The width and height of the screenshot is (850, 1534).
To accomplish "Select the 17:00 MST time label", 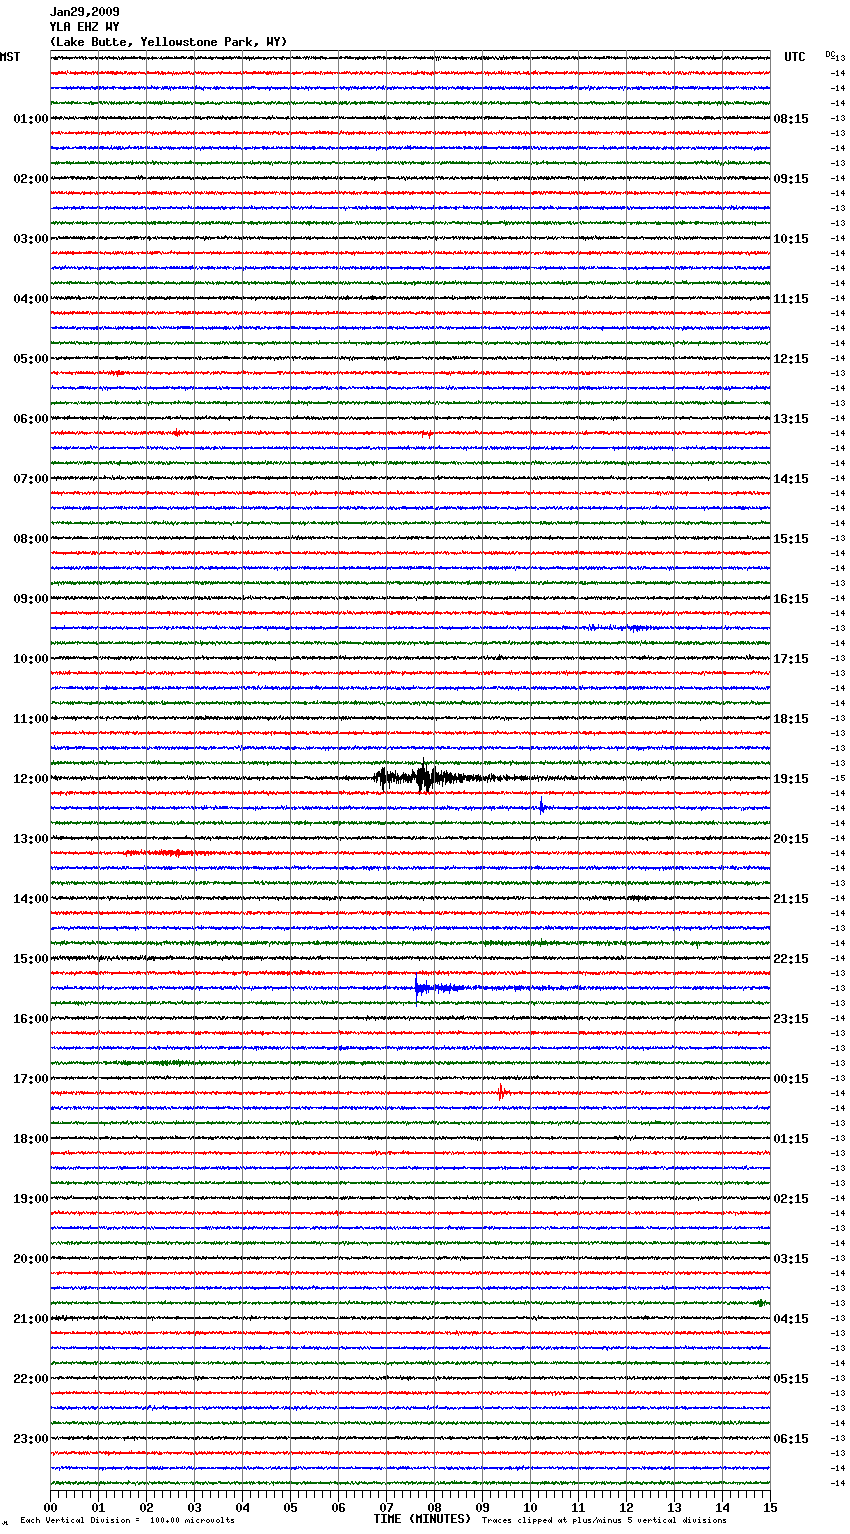I will (30, 1079).
